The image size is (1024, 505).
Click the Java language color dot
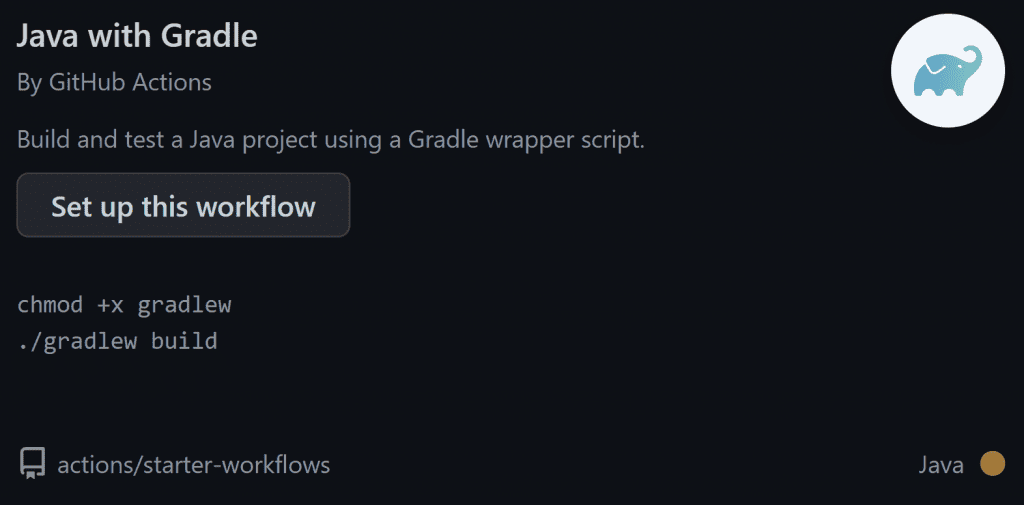[x=992, y=464]
